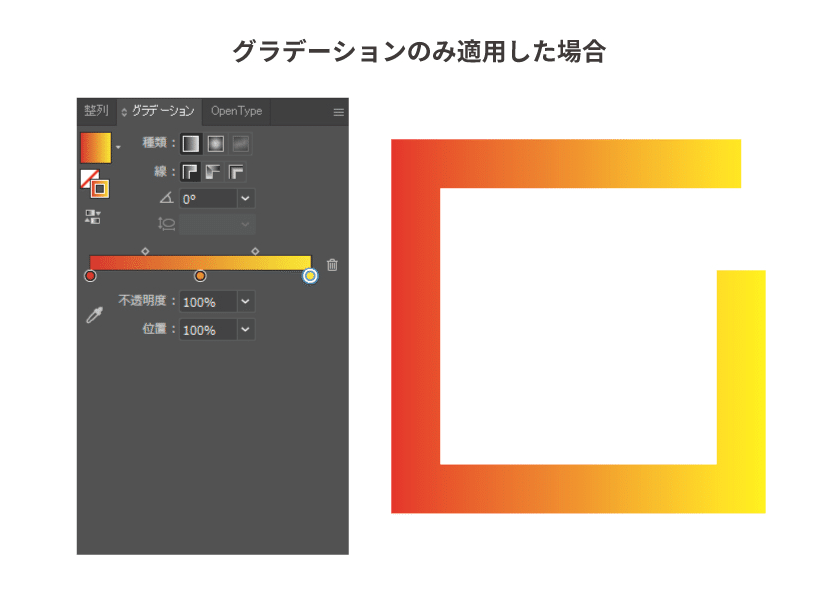Viewport: 838px width, 591px height.
Task: Click the opacity field showing 100%
Action: pyautogui.click(x=208, y=302)
